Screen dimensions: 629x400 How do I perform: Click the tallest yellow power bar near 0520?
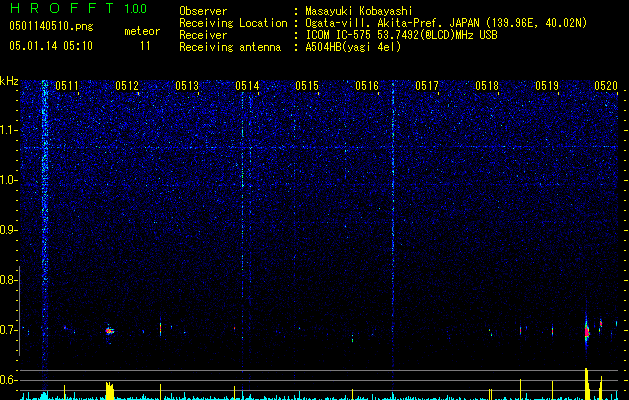pos(586,384)
